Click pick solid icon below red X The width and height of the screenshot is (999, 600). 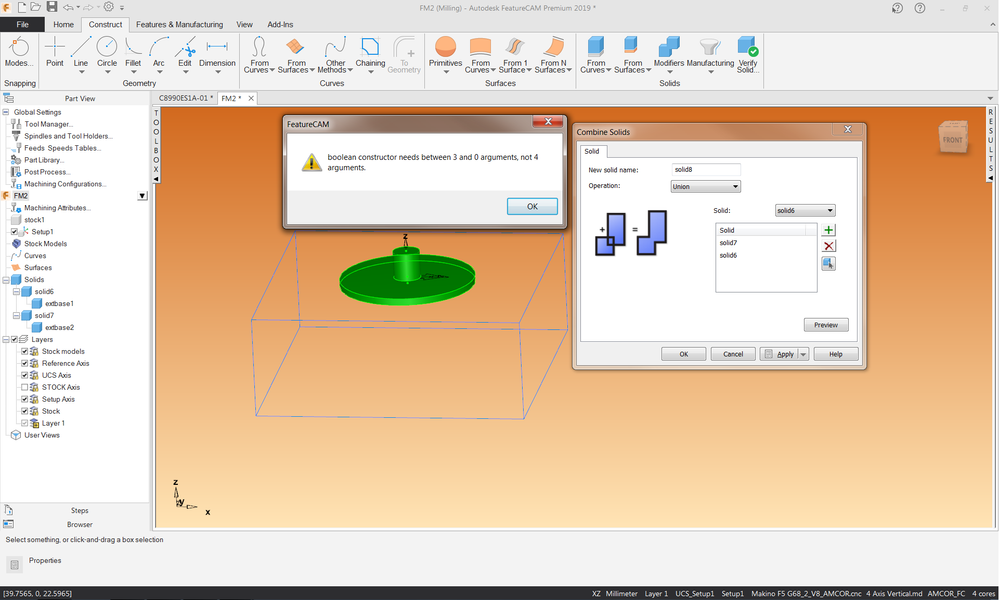pos(828,263)
